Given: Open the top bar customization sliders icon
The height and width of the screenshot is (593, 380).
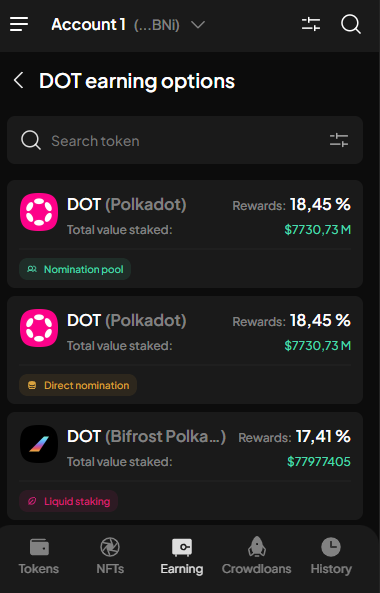Looking at the screenshot, I should pos(311,24).
